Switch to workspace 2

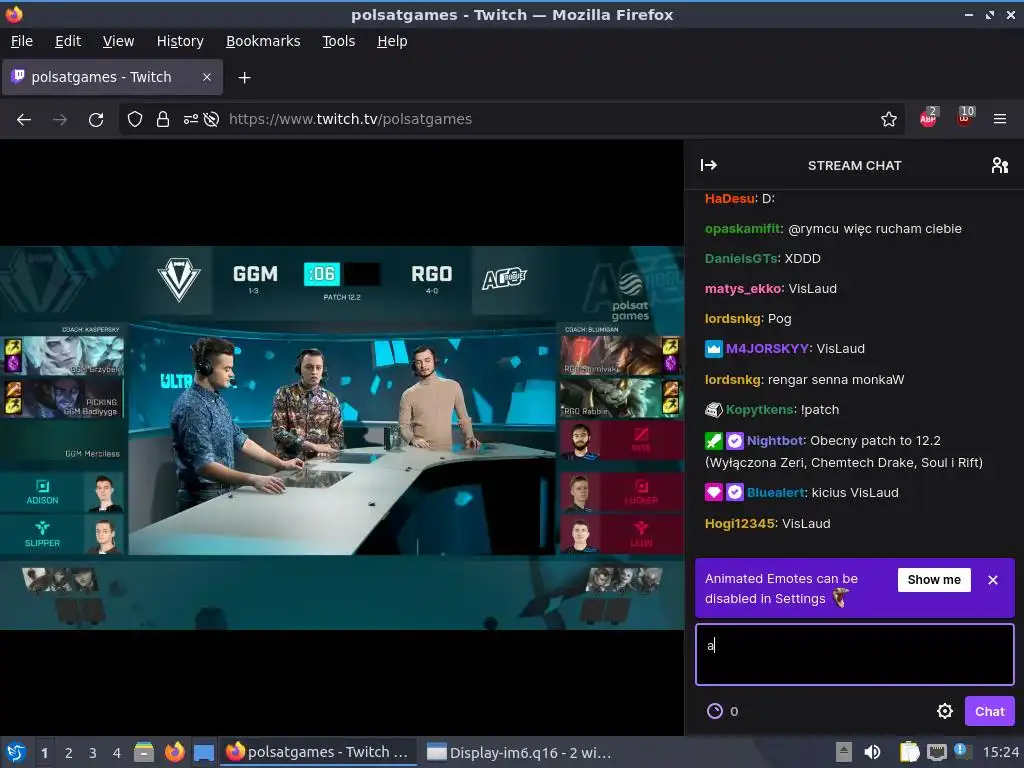pyautogui.click(x=69, y=753)
